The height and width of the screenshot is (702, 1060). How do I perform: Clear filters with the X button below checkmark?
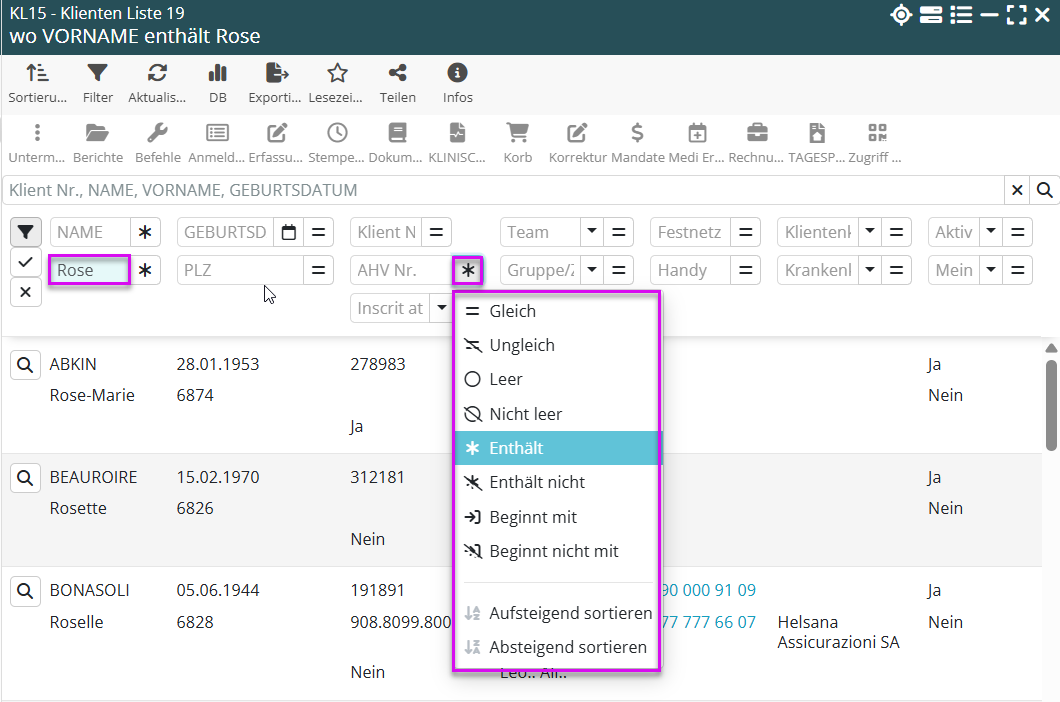[x=26, y=292]
